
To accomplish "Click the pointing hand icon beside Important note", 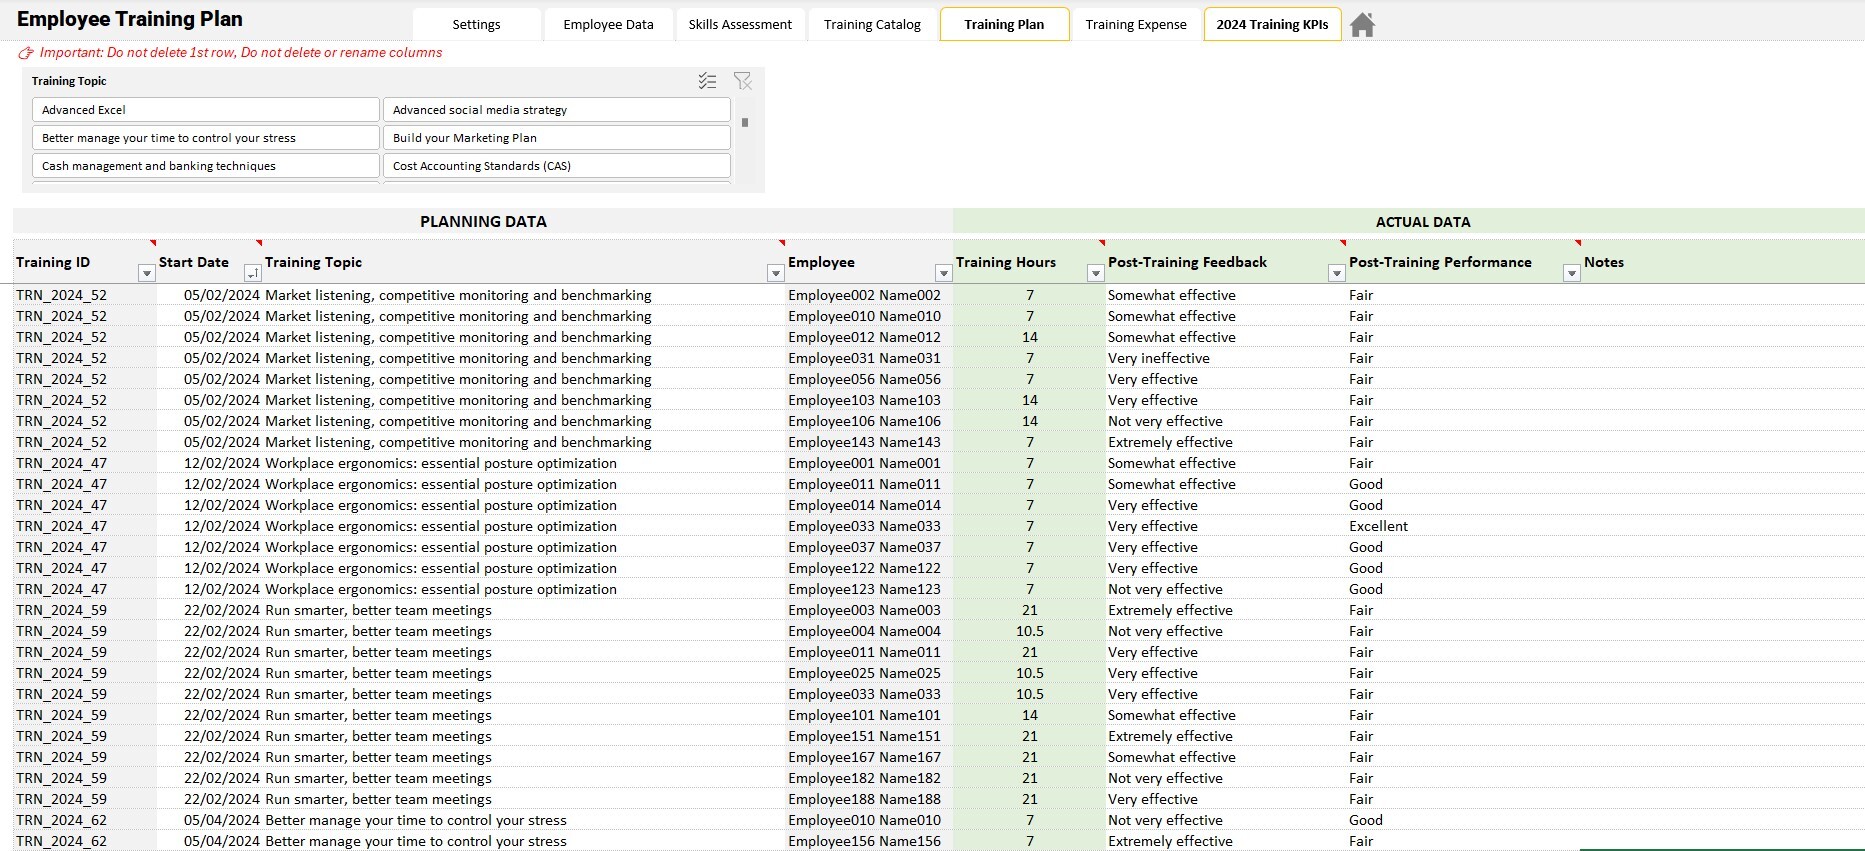I will point(26,53).
